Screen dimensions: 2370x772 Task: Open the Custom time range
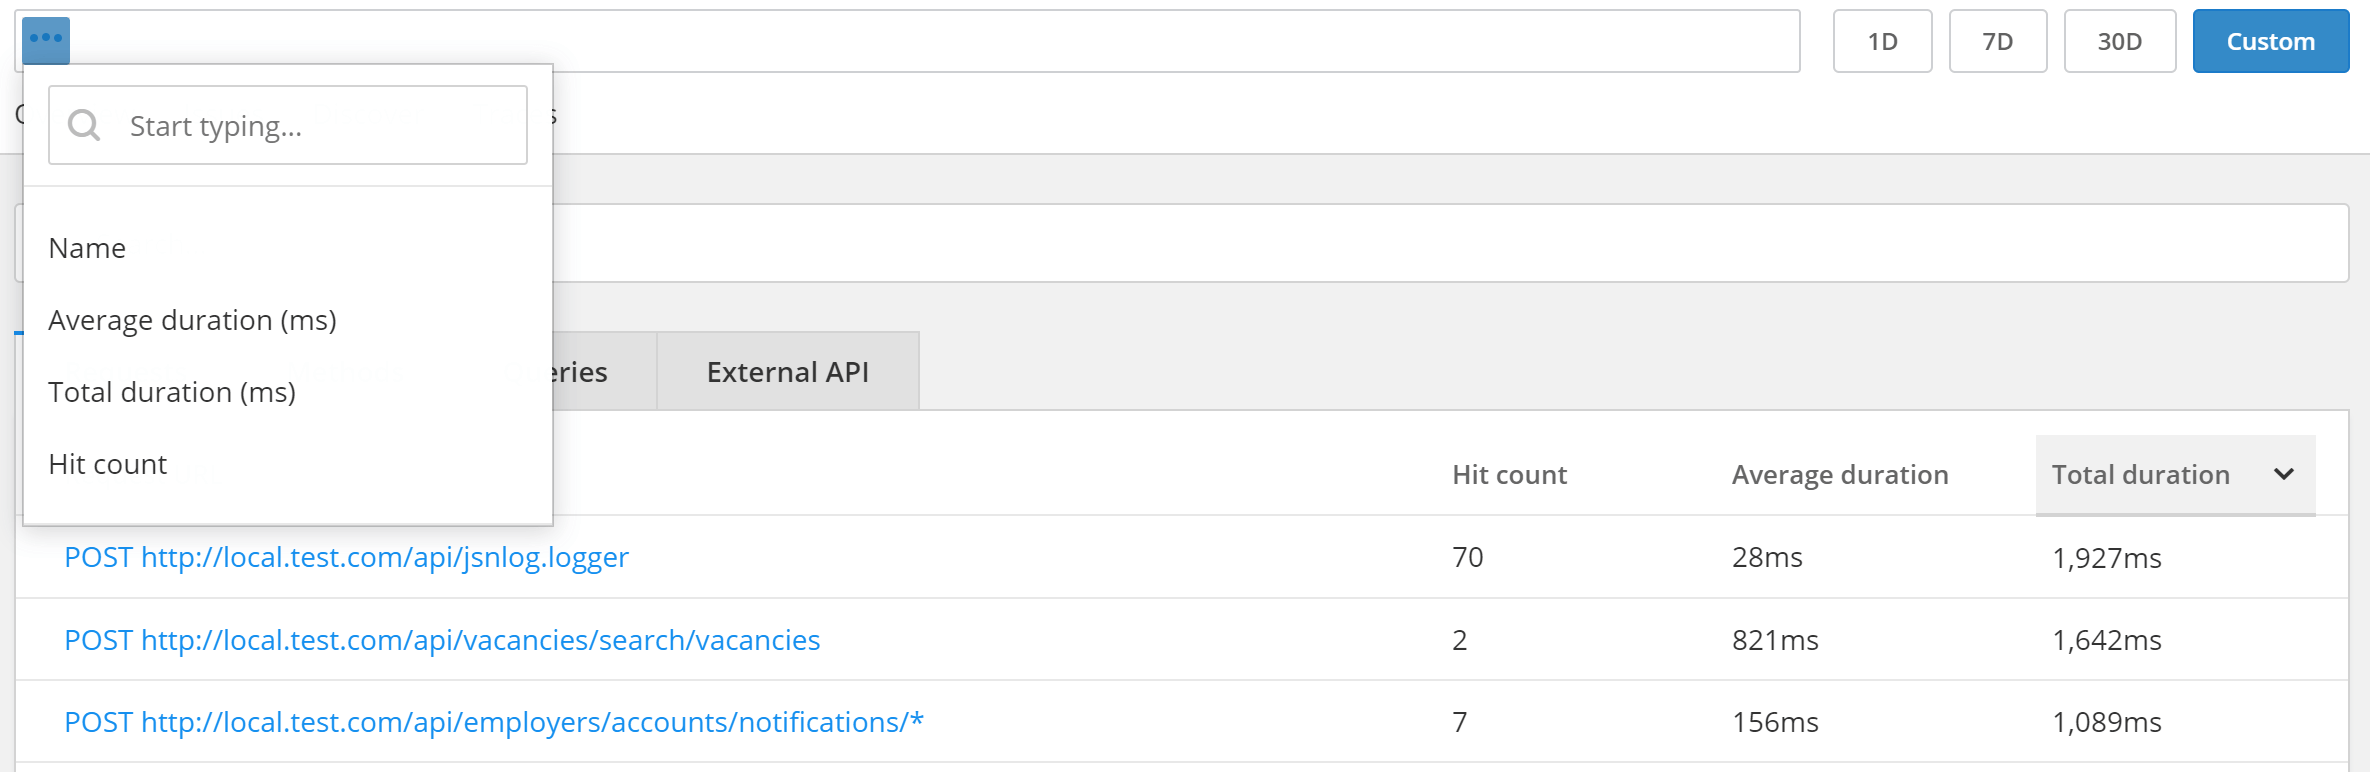pyautogui.click(x=2271, y=41)
